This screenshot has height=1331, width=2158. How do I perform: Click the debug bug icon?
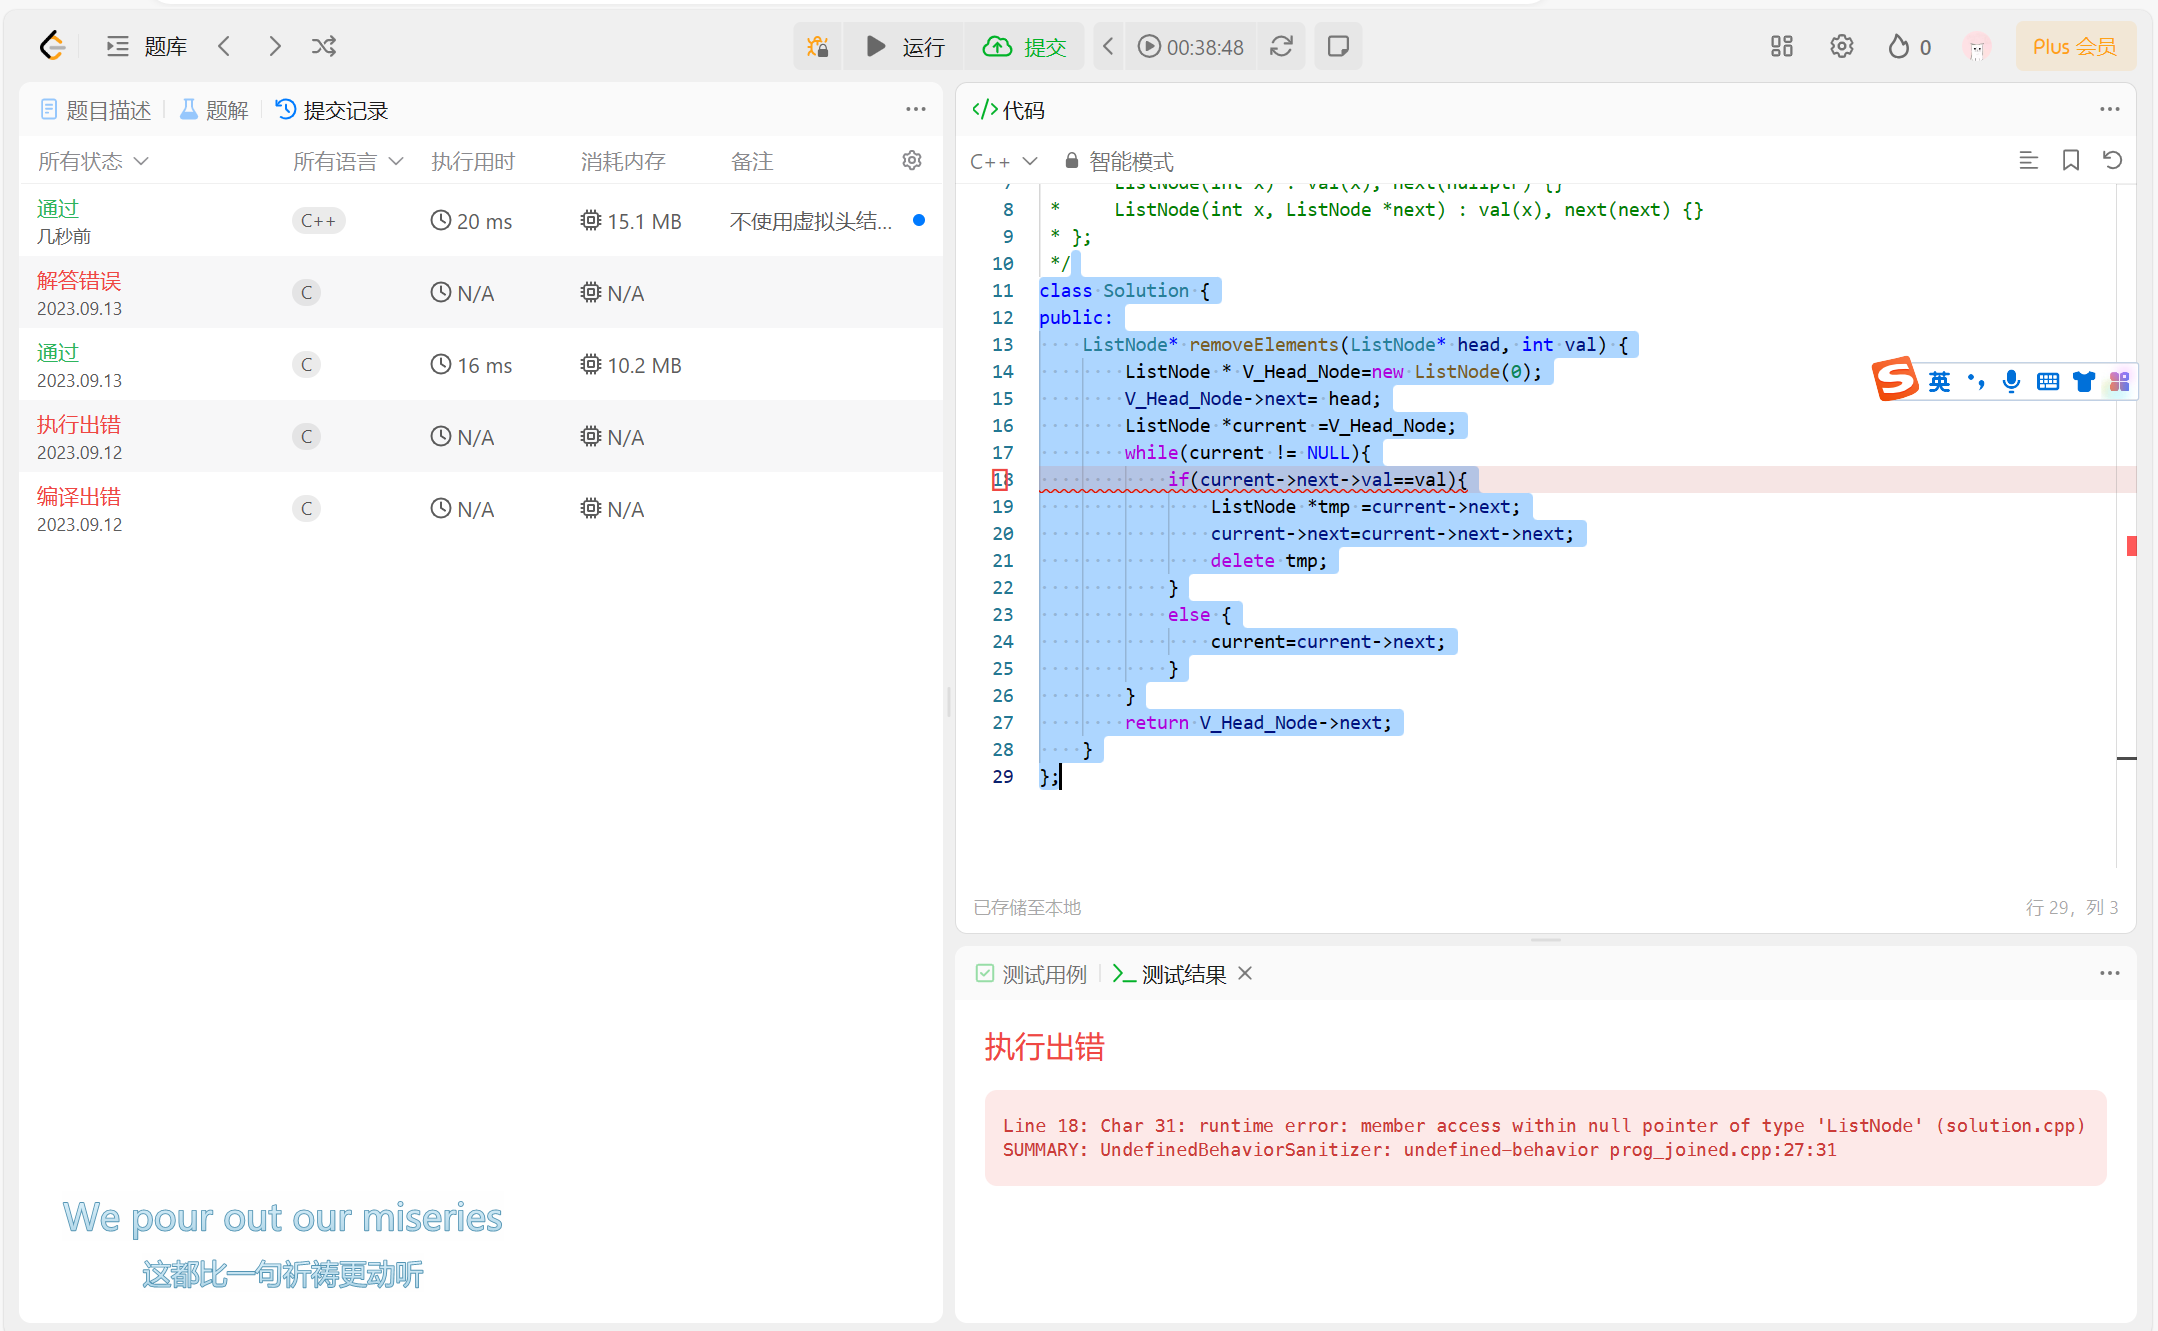point(818,46)
